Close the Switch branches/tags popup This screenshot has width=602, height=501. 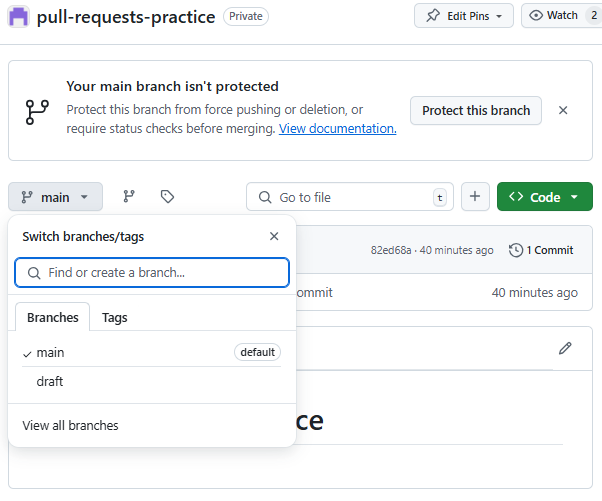click(x=274, y=237)
